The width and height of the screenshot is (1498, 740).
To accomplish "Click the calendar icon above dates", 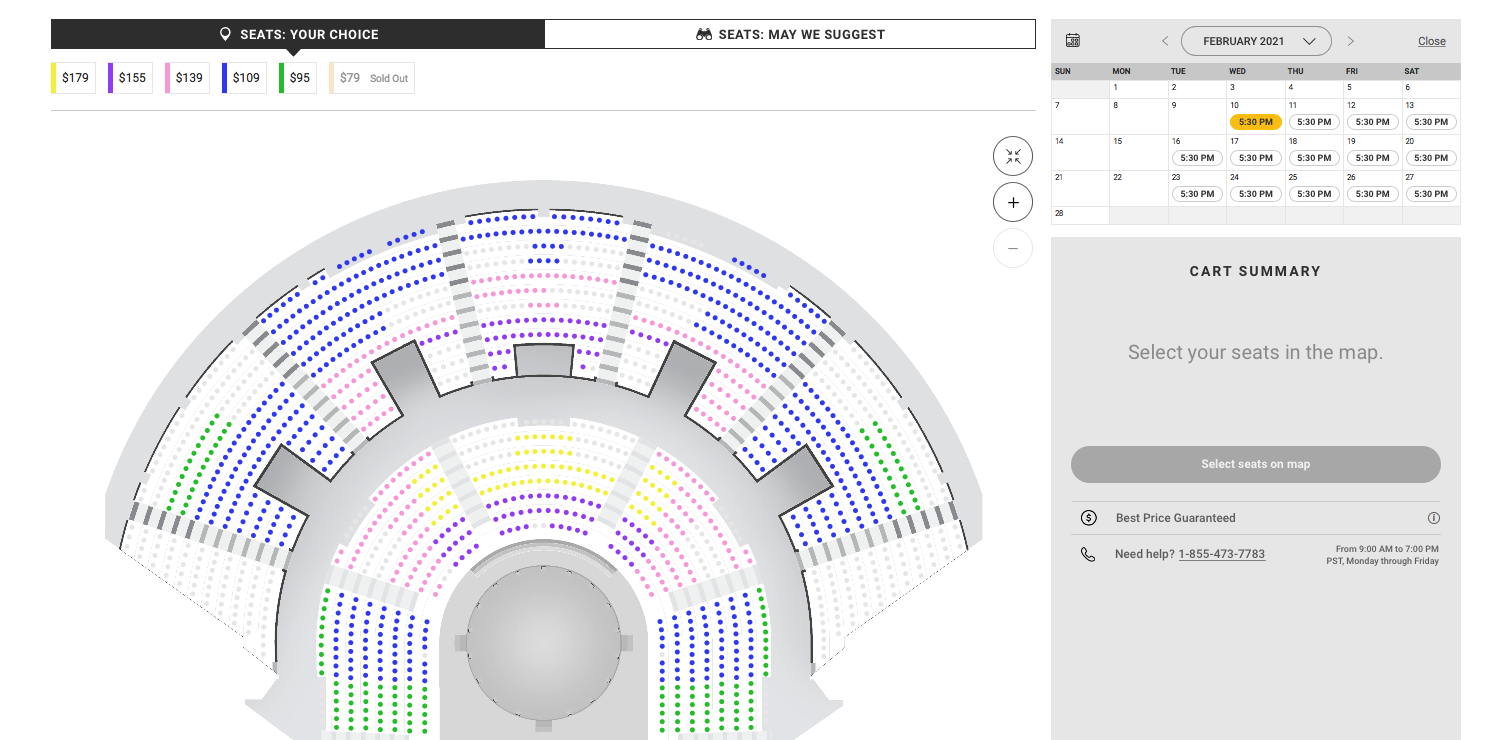I will pos(1073,41).
